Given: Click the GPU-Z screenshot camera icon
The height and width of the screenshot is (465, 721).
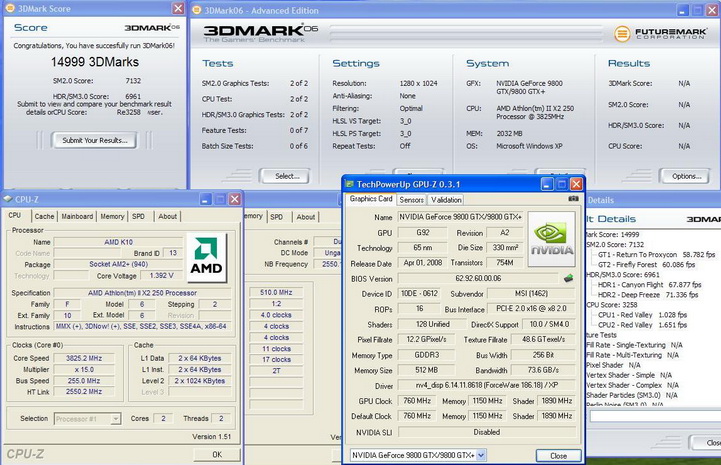Looking at the screenshot, I should pyautogui.click(x=573, y=199).
